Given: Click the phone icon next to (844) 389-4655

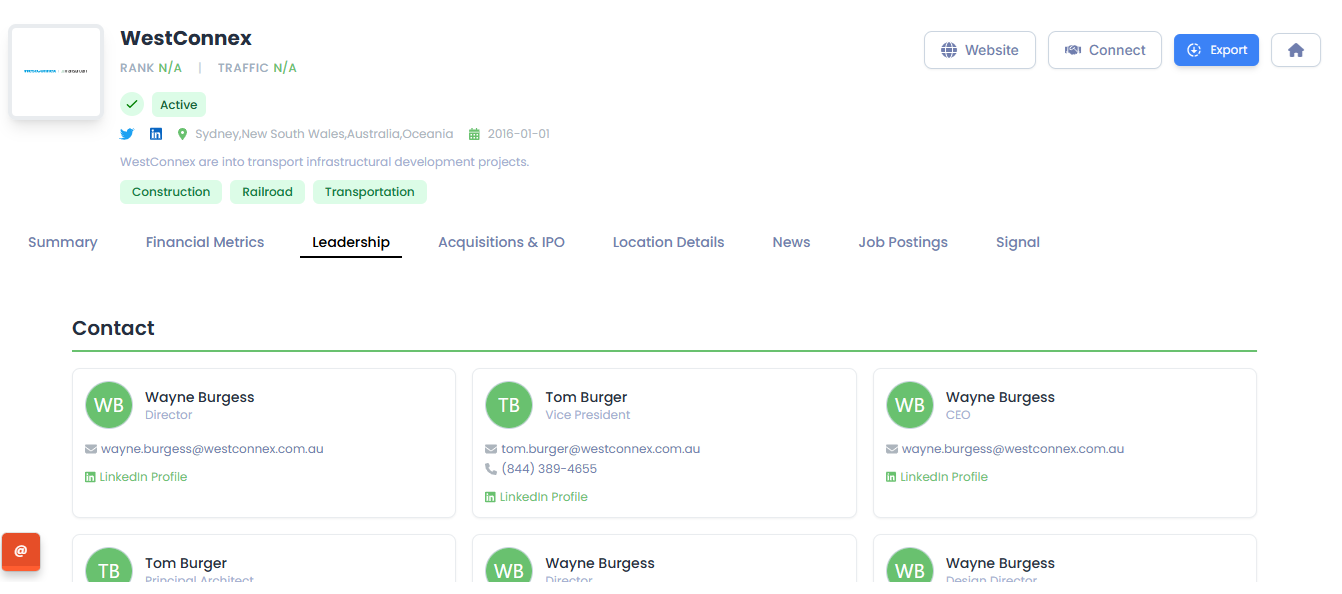Looking at the screenshot, I should pyautogui.click(x=491, y=469).
